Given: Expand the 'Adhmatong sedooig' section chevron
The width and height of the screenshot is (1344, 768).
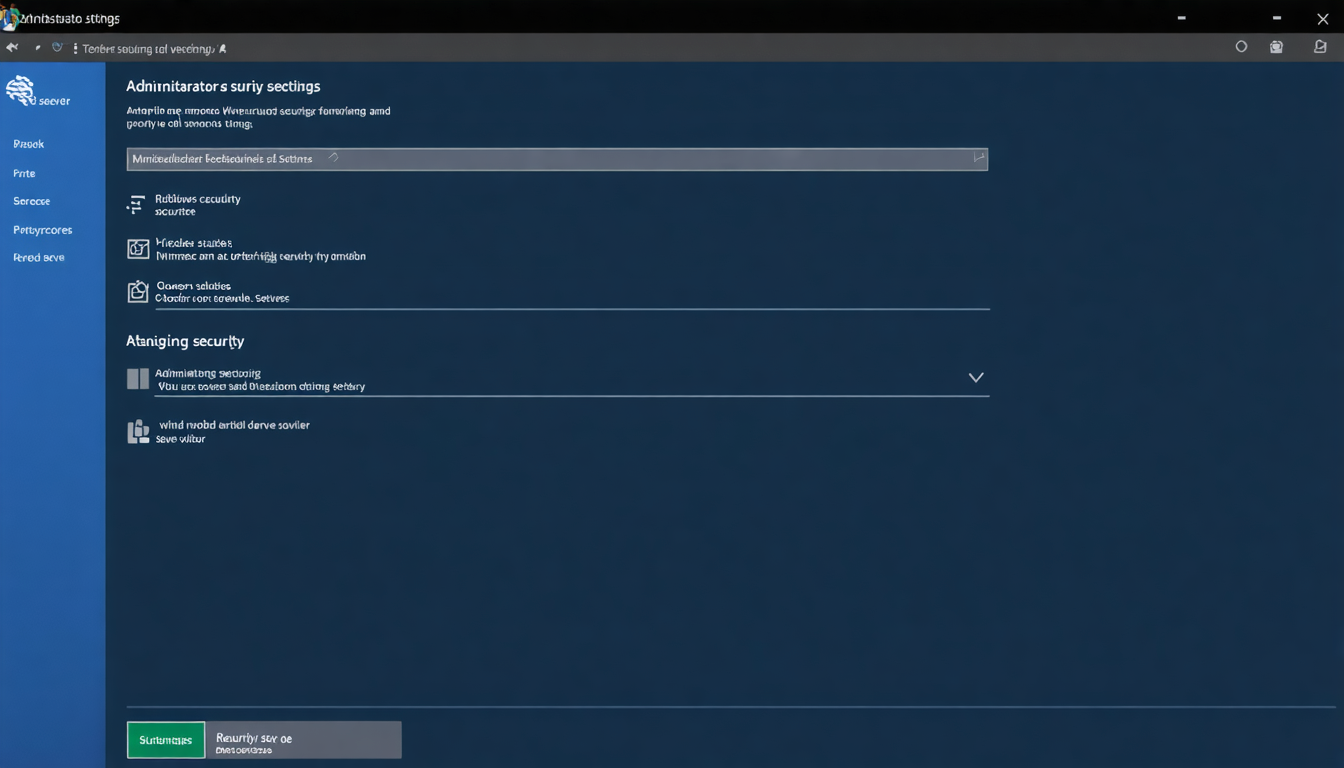Looking at the screenshot, I should pyautogui.click(x=976, y=378).
